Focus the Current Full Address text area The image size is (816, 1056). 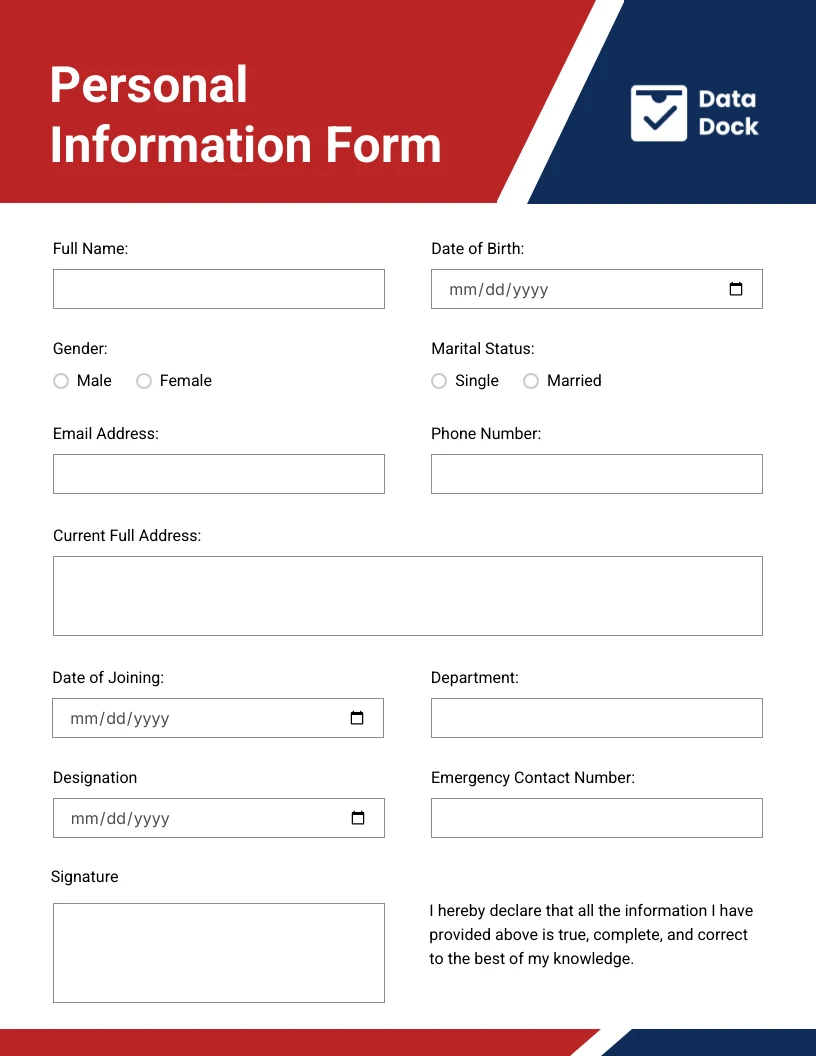point(408,596)
